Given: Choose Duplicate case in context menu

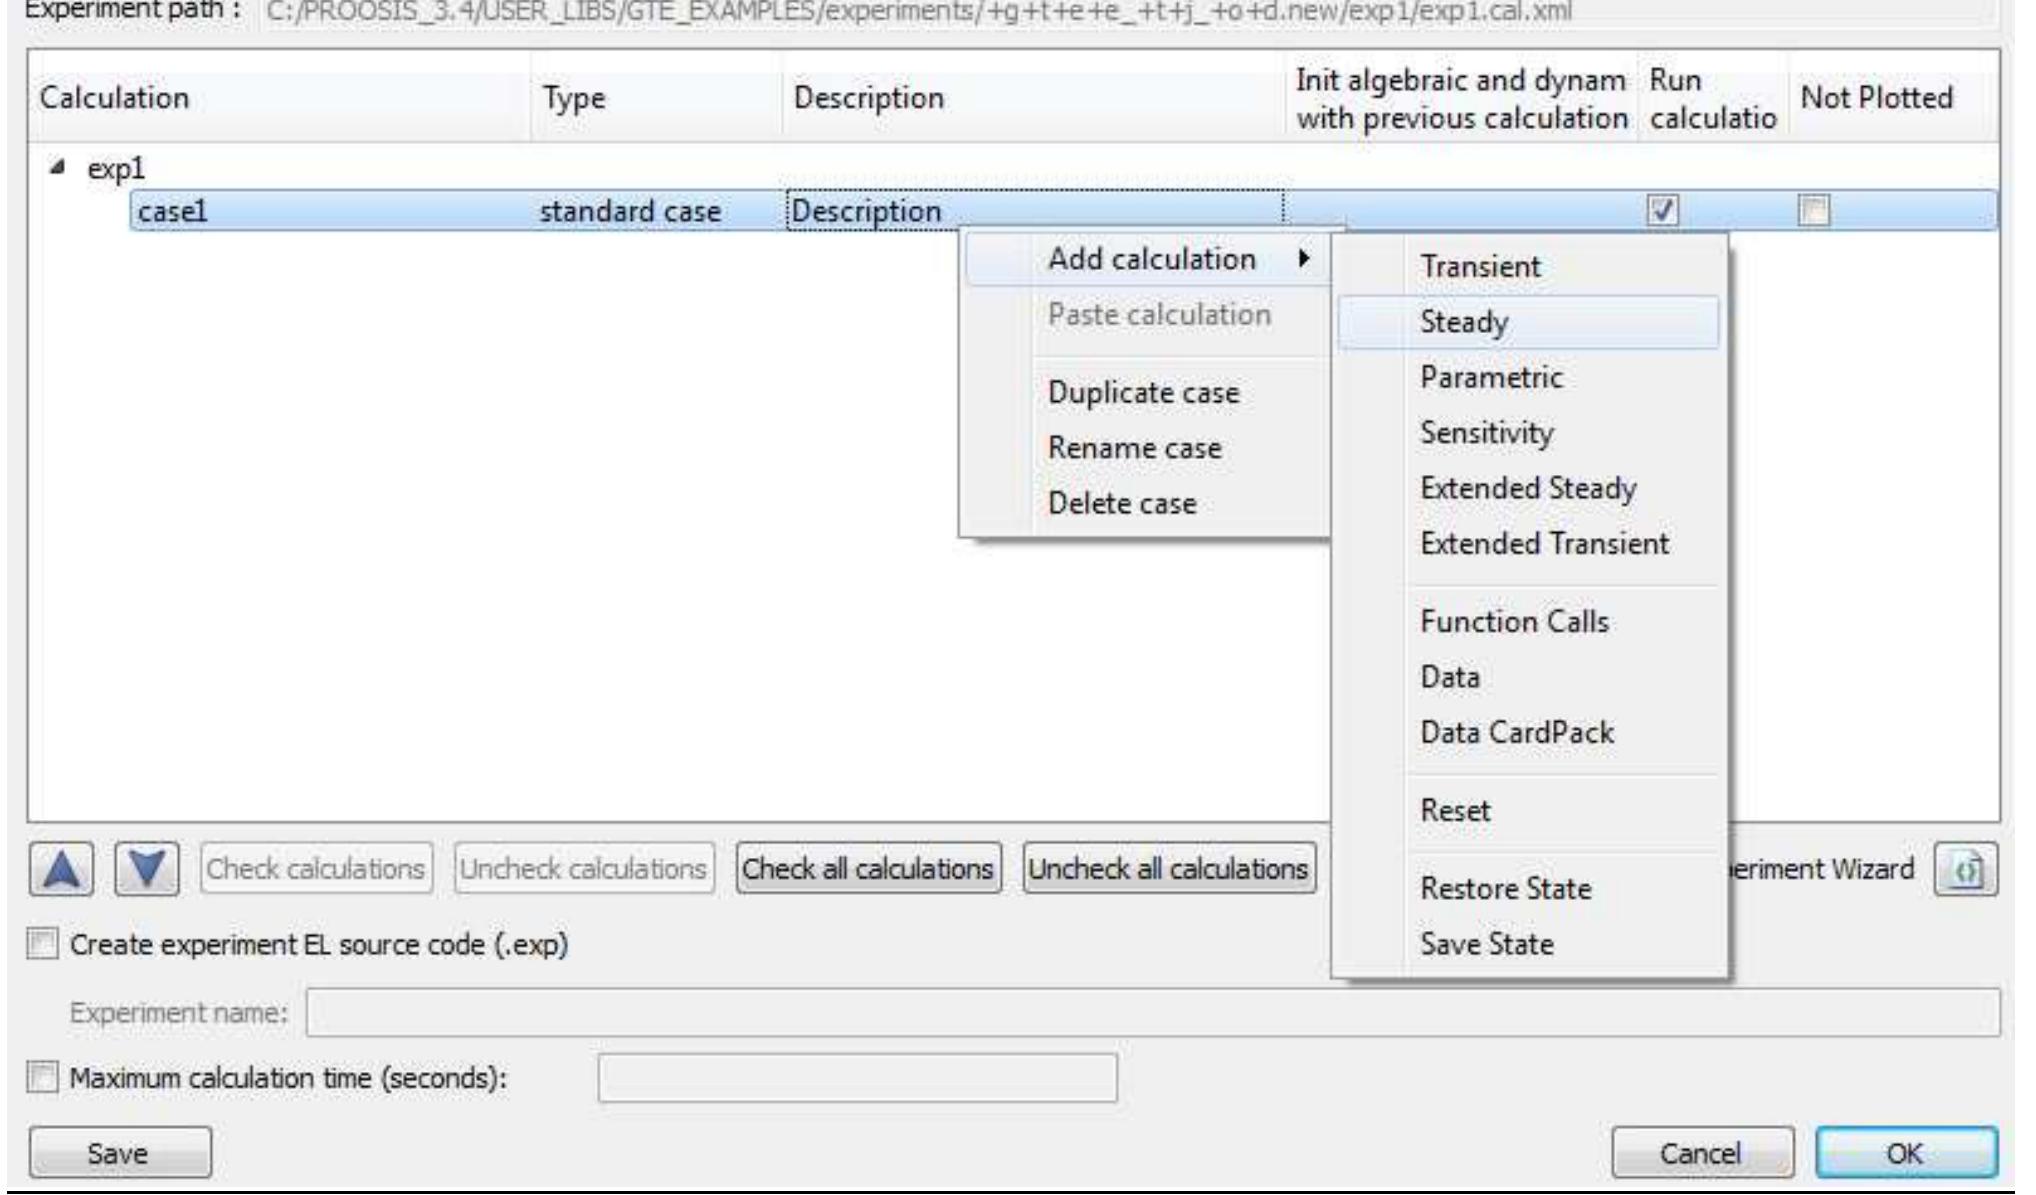Looking at the screenshot, I should click(x=1143, y=393).
